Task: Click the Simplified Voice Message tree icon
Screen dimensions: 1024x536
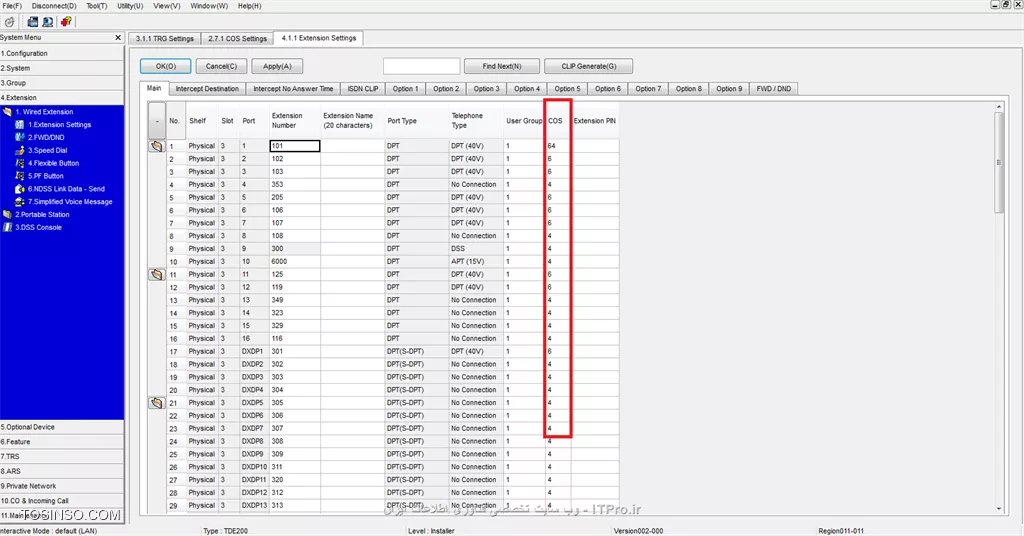Action: 20,202
